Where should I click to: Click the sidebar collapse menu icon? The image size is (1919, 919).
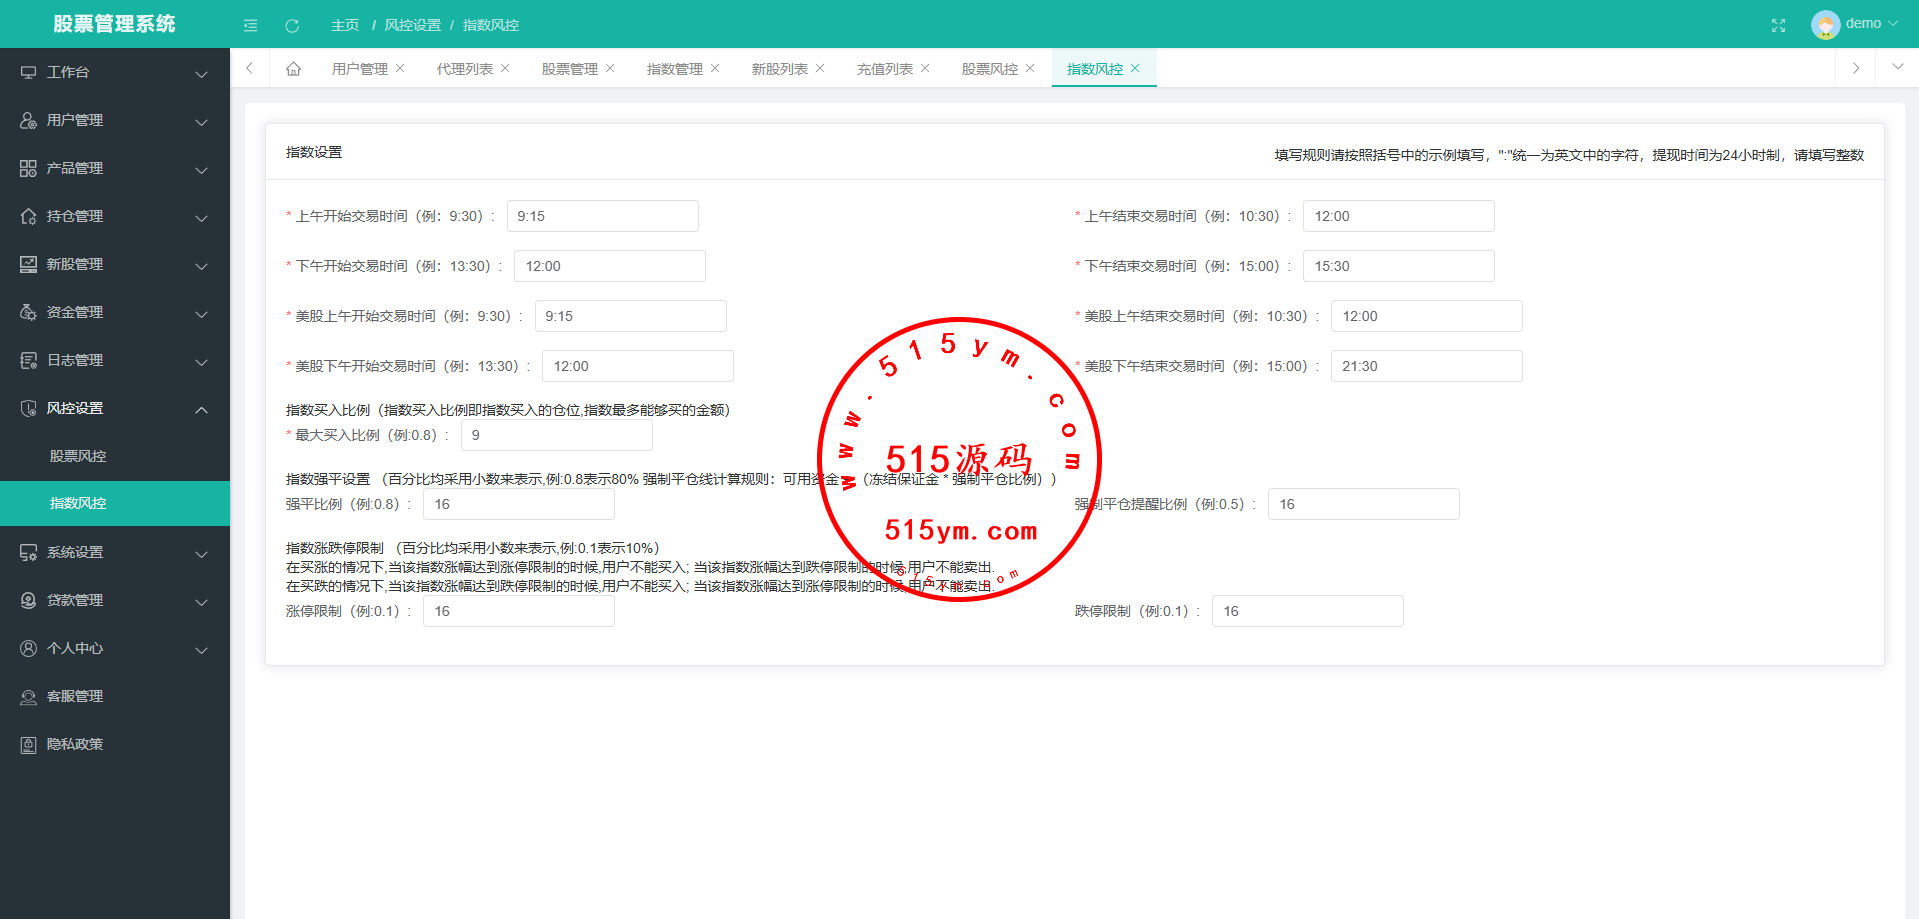[250, 25]
